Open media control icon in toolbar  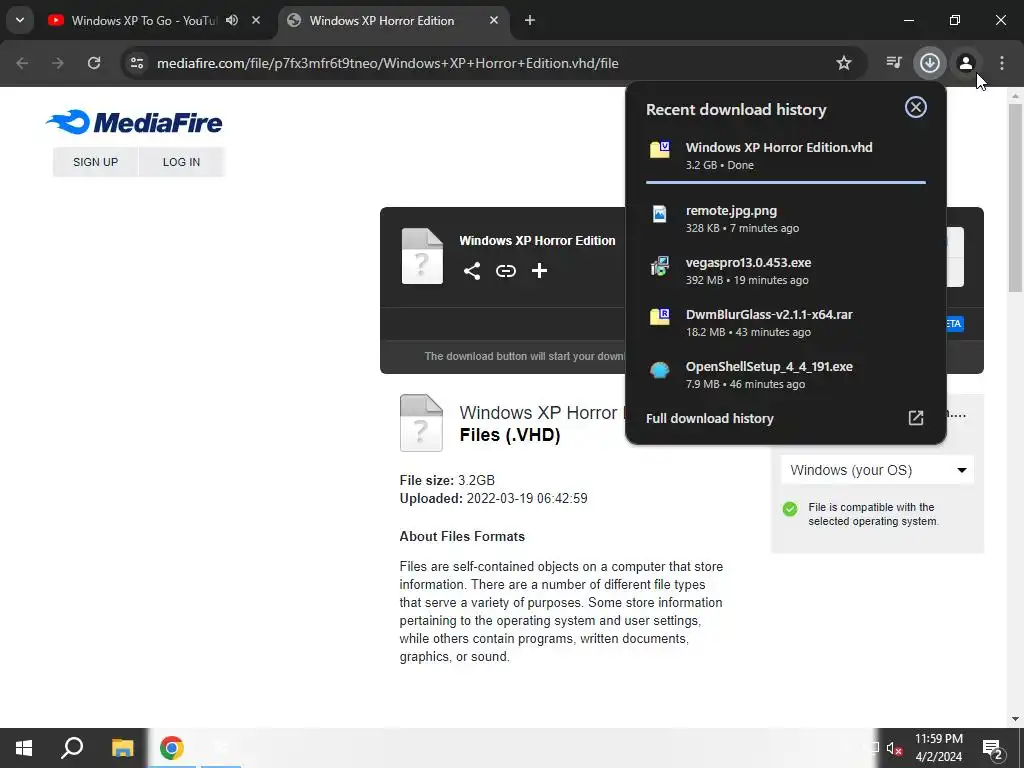[893, 63]
